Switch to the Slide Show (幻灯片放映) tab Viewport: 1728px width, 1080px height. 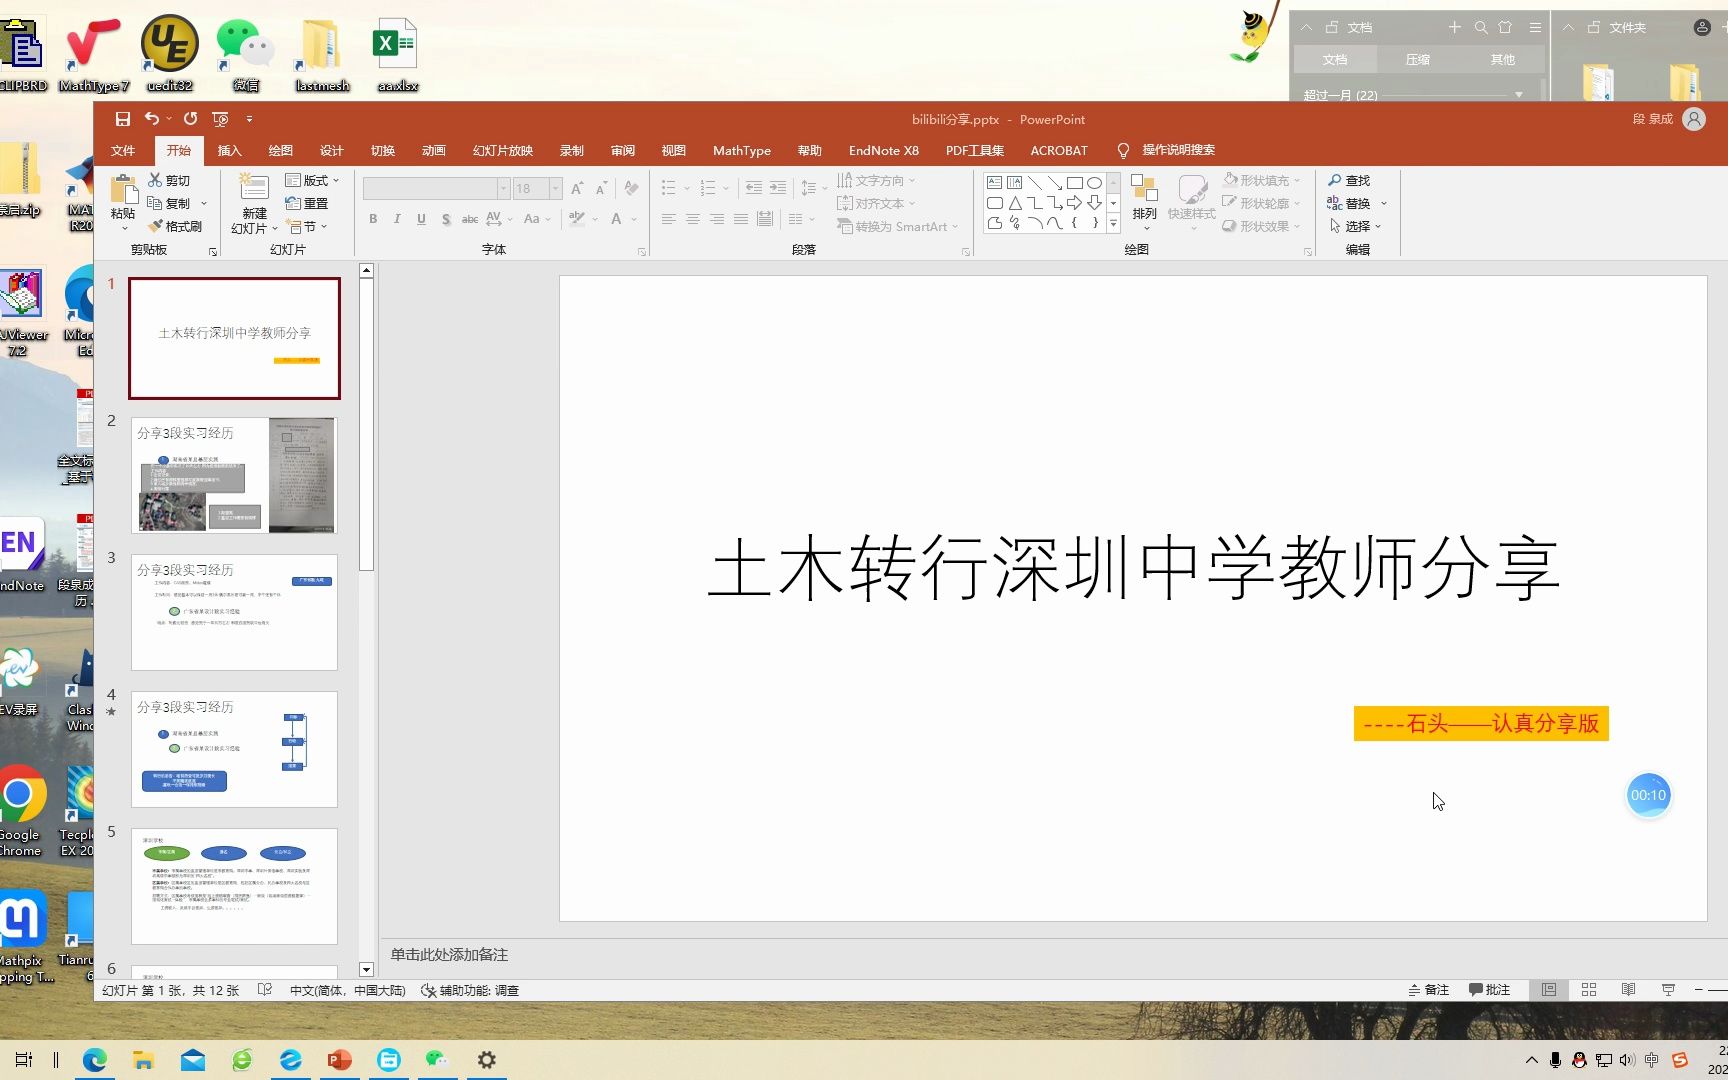point(503,150)
